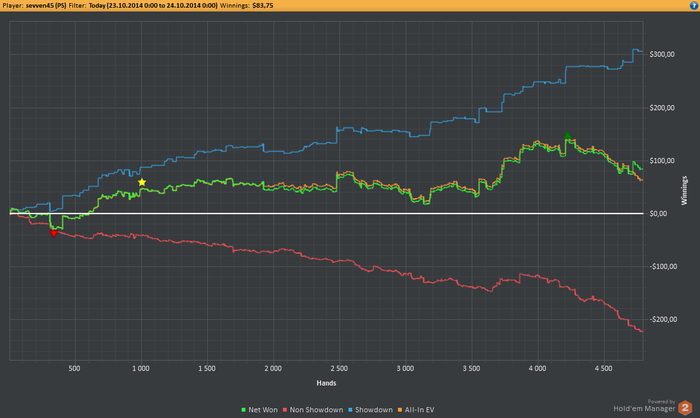The image size is (700, 418).
Task: Click the 4 000 hands axis tick label
Action: click(x=538, y=368)
